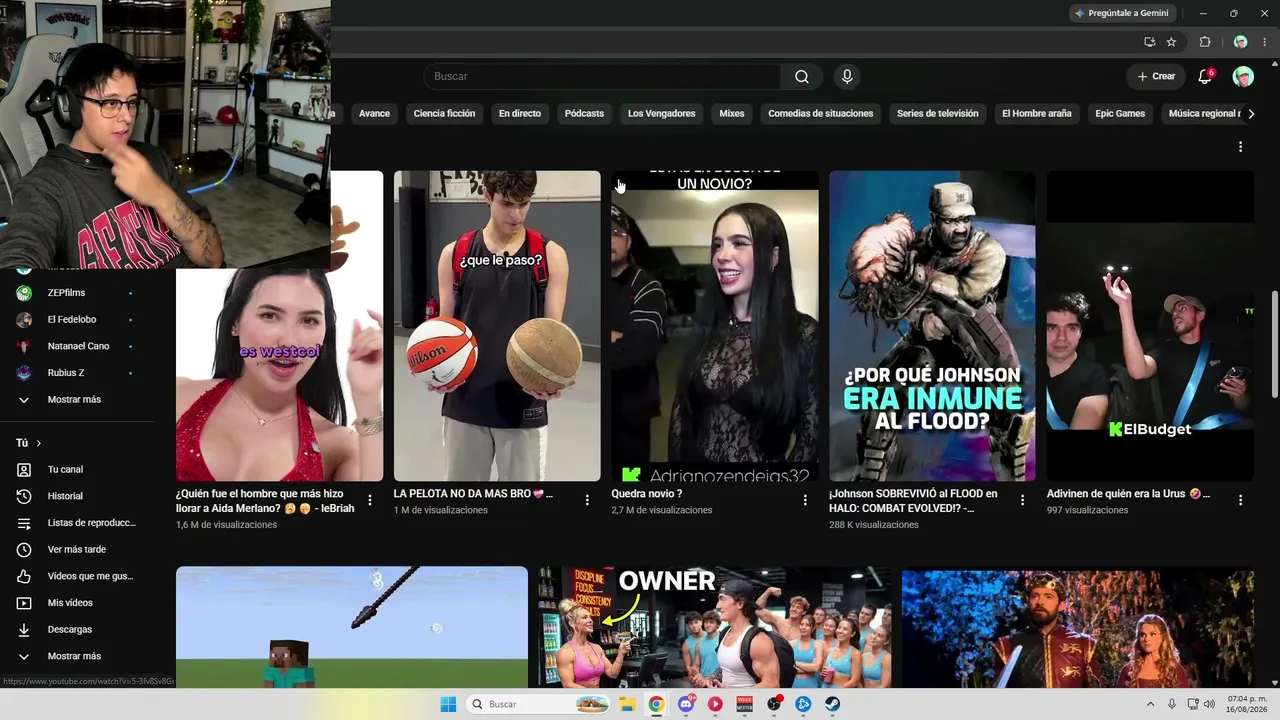The height and width of the screenshot is (720, 1280).
Task: Play the basketball short thumbnail
Action: pyautogui.click(x=497, y=326)
